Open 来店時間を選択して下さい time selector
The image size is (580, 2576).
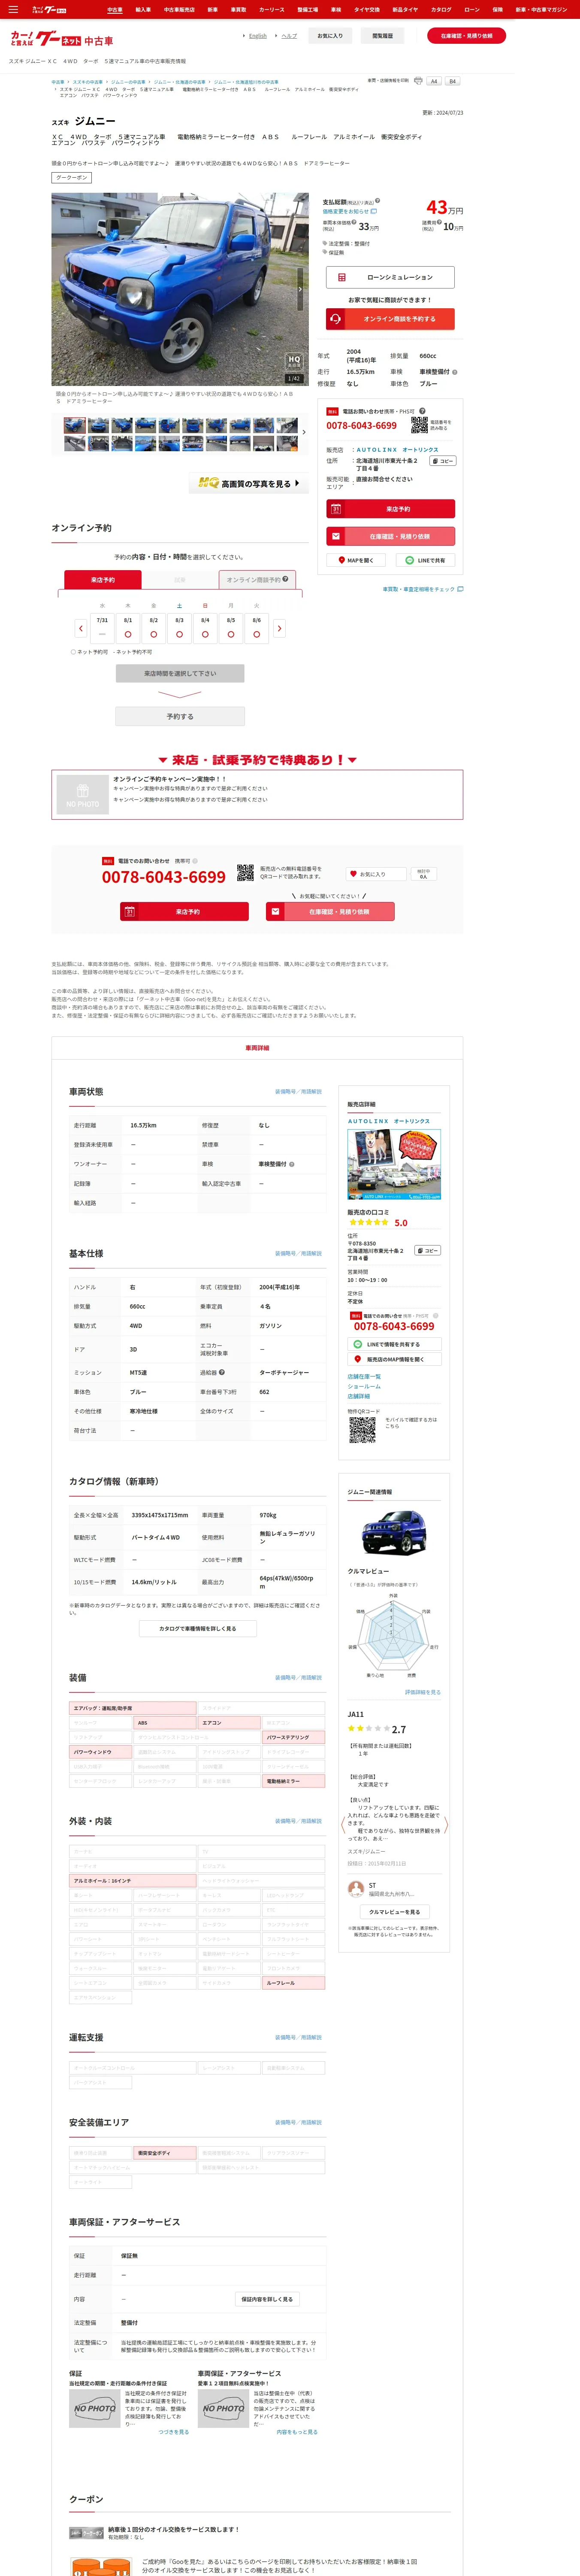(180, 673)
